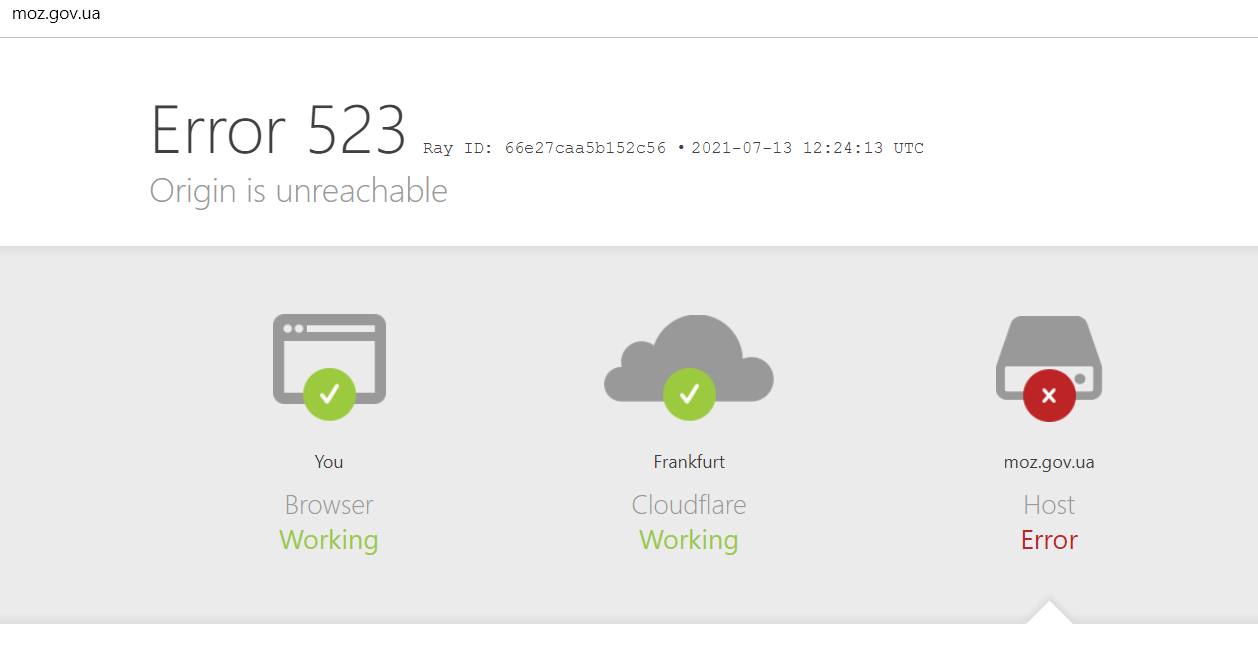Click the green Working status under Cloudflare
Viewport: 1258px width, 655px height.
point(689,540)
